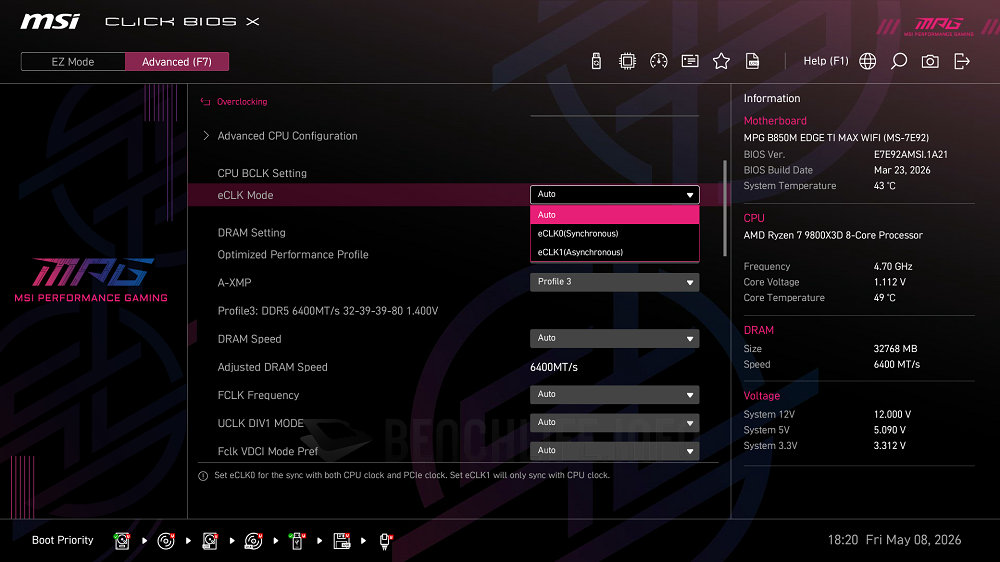Click the Motherboard heading in Information

coord(775,121)
